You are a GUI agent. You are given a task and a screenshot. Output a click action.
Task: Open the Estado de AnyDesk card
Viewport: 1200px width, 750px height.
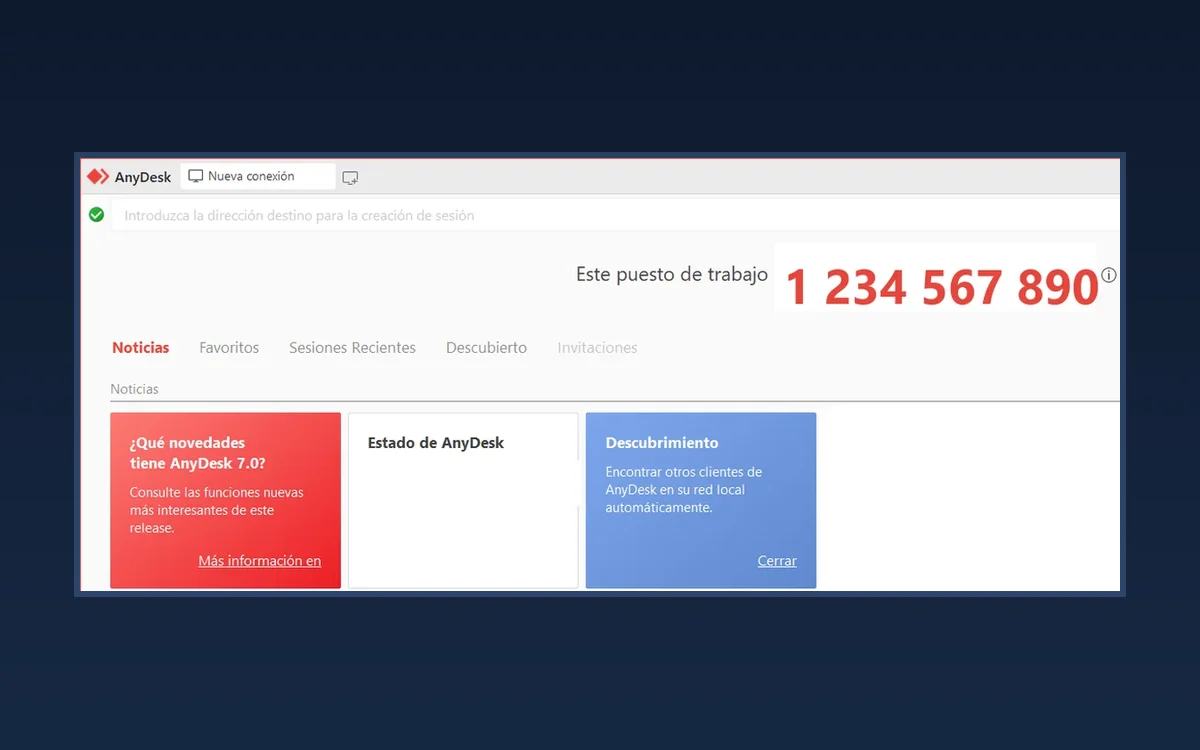coord(463,501)
